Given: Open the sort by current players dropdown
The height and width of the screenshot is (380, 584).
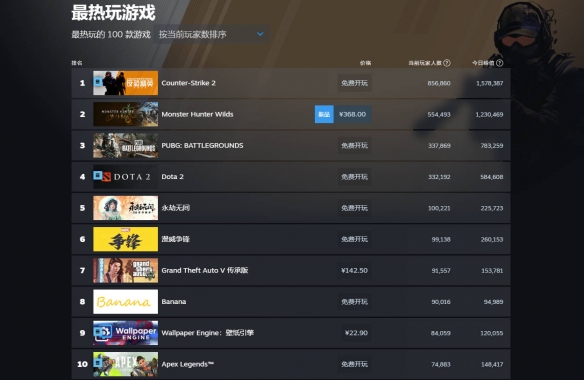Looking at the screenshot, I should 211,34.
